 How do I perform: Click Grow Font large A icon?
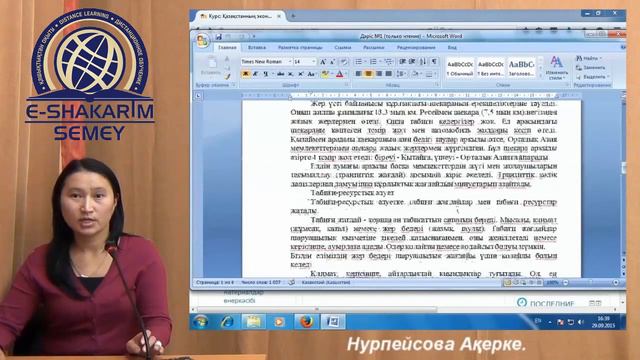click(x=322, y=62)
